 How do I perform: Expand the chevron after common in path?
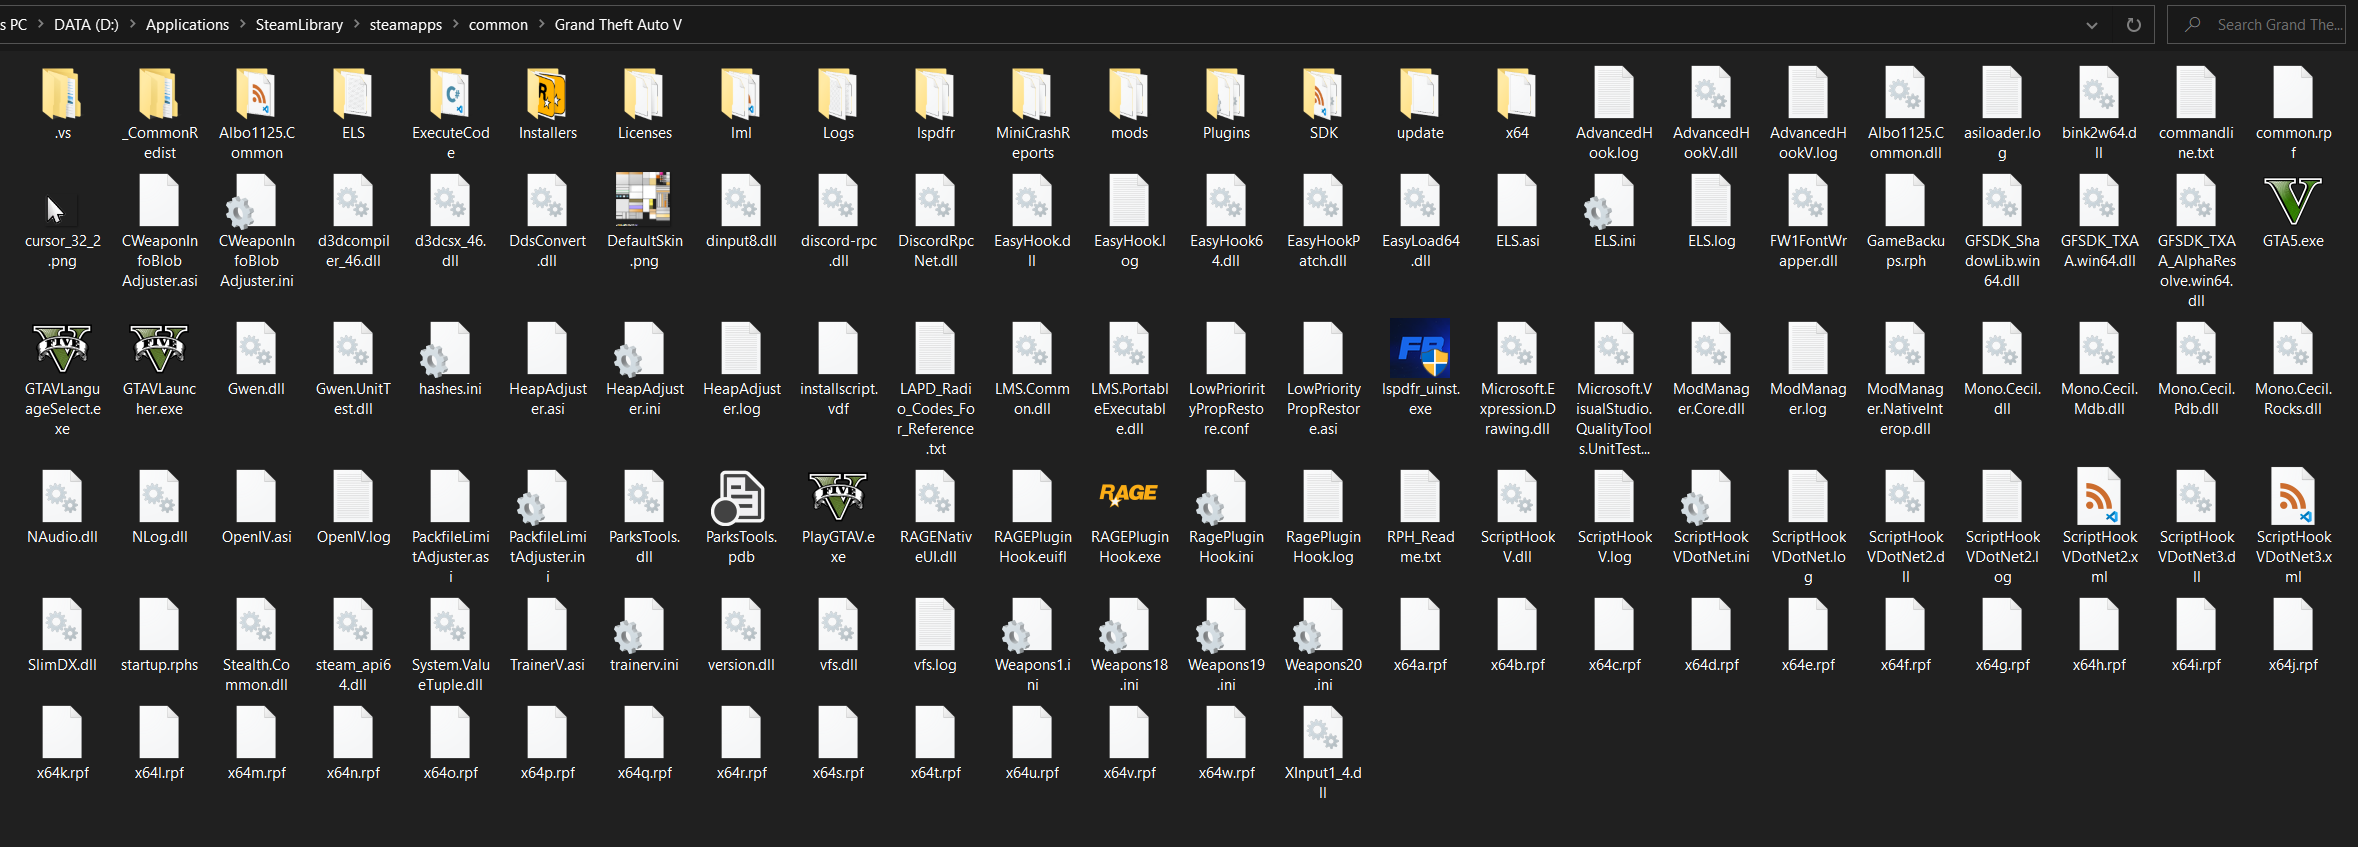[541, 24]
